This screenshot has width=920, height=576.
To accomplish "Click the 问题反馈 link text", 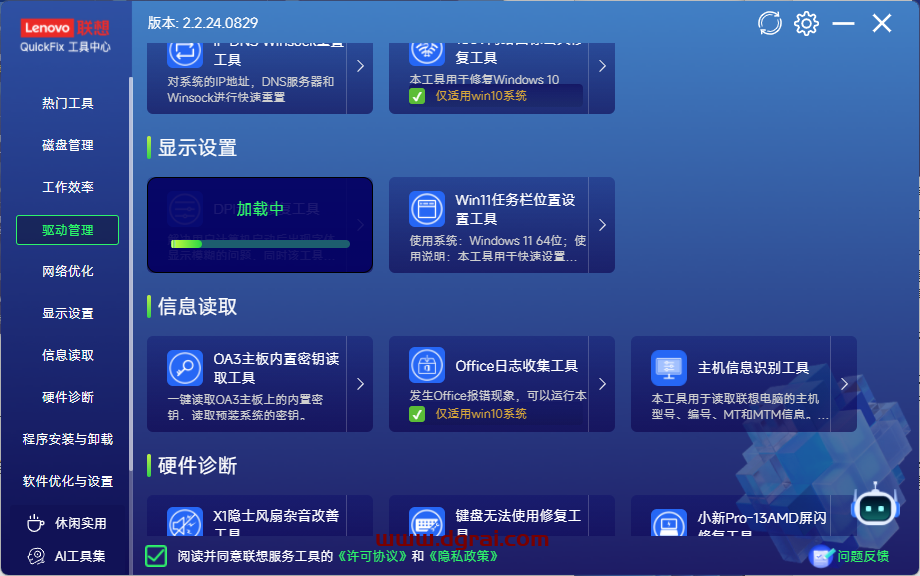I will (x=863, y=556).
